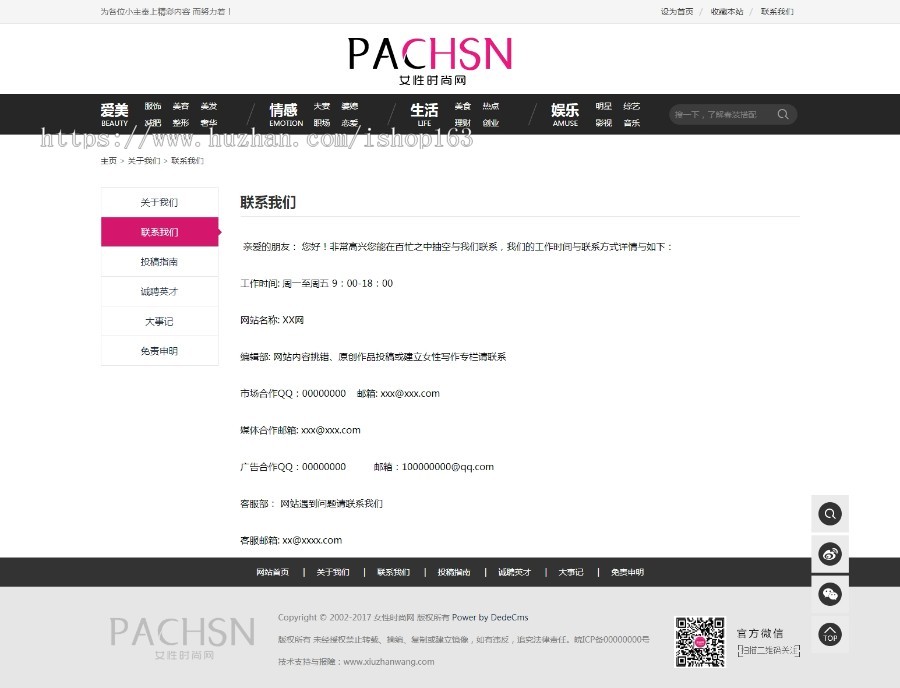Select 诚聘英才 in the sidebar
Viewport: 900px width, 688px height.
(x=159, y=291)
